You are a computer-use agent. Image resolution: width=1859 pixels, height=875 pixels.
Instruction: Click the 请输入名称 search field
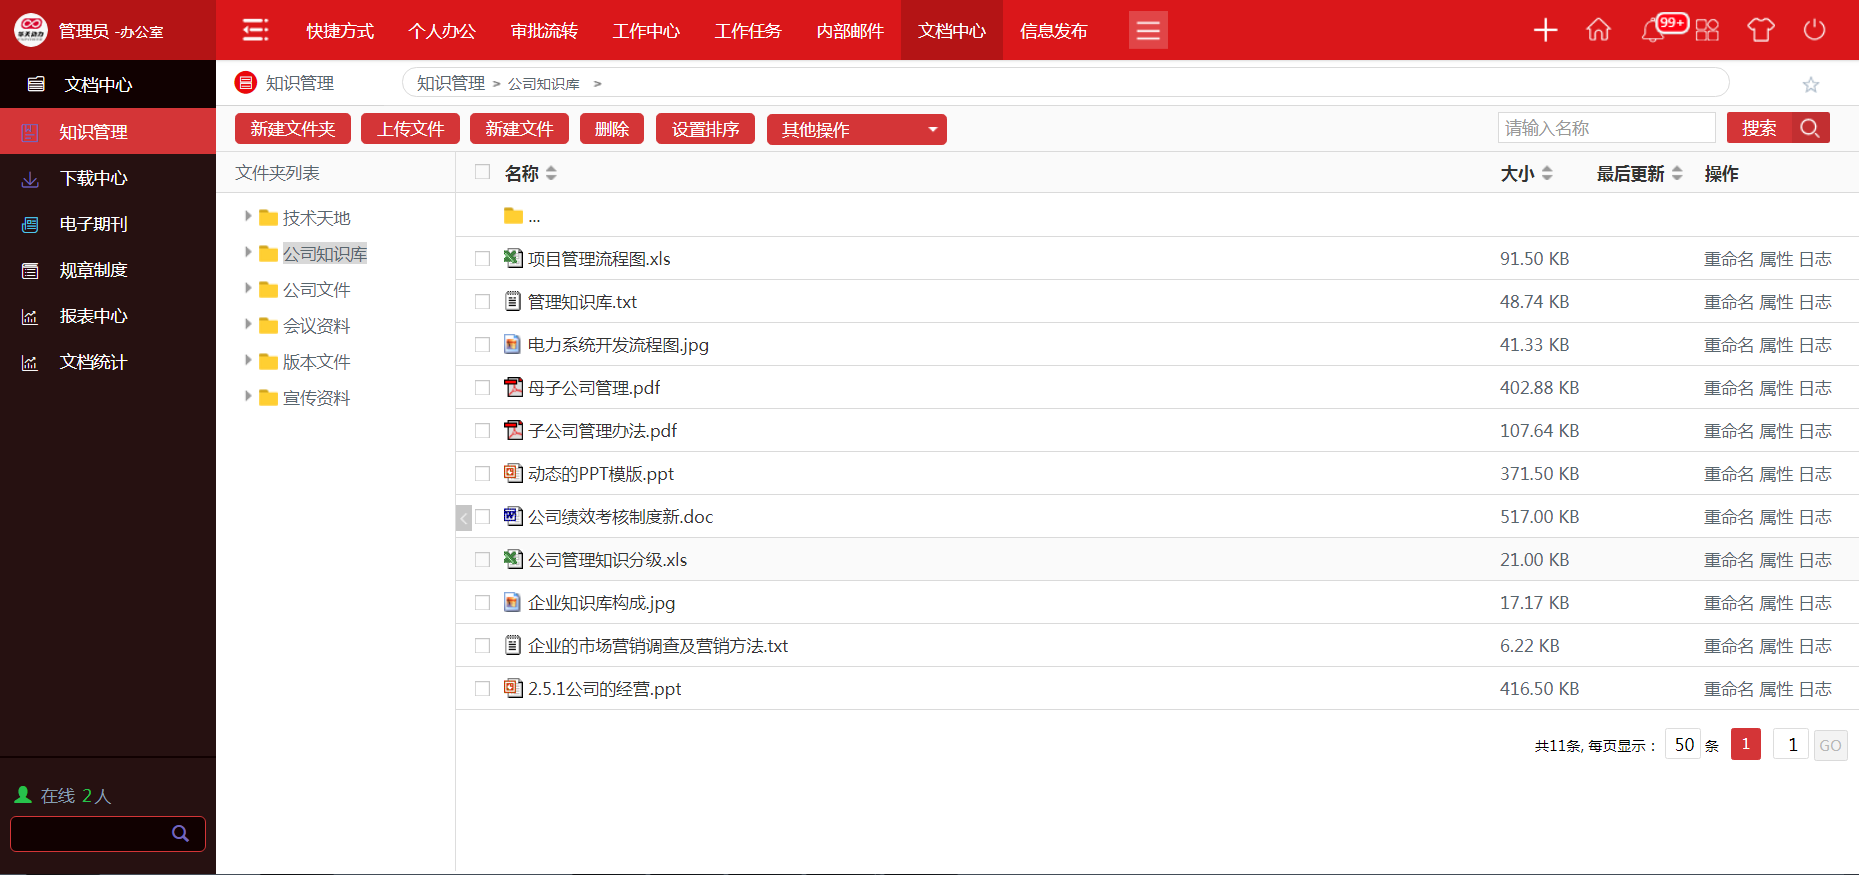(x=1605, y=128)
